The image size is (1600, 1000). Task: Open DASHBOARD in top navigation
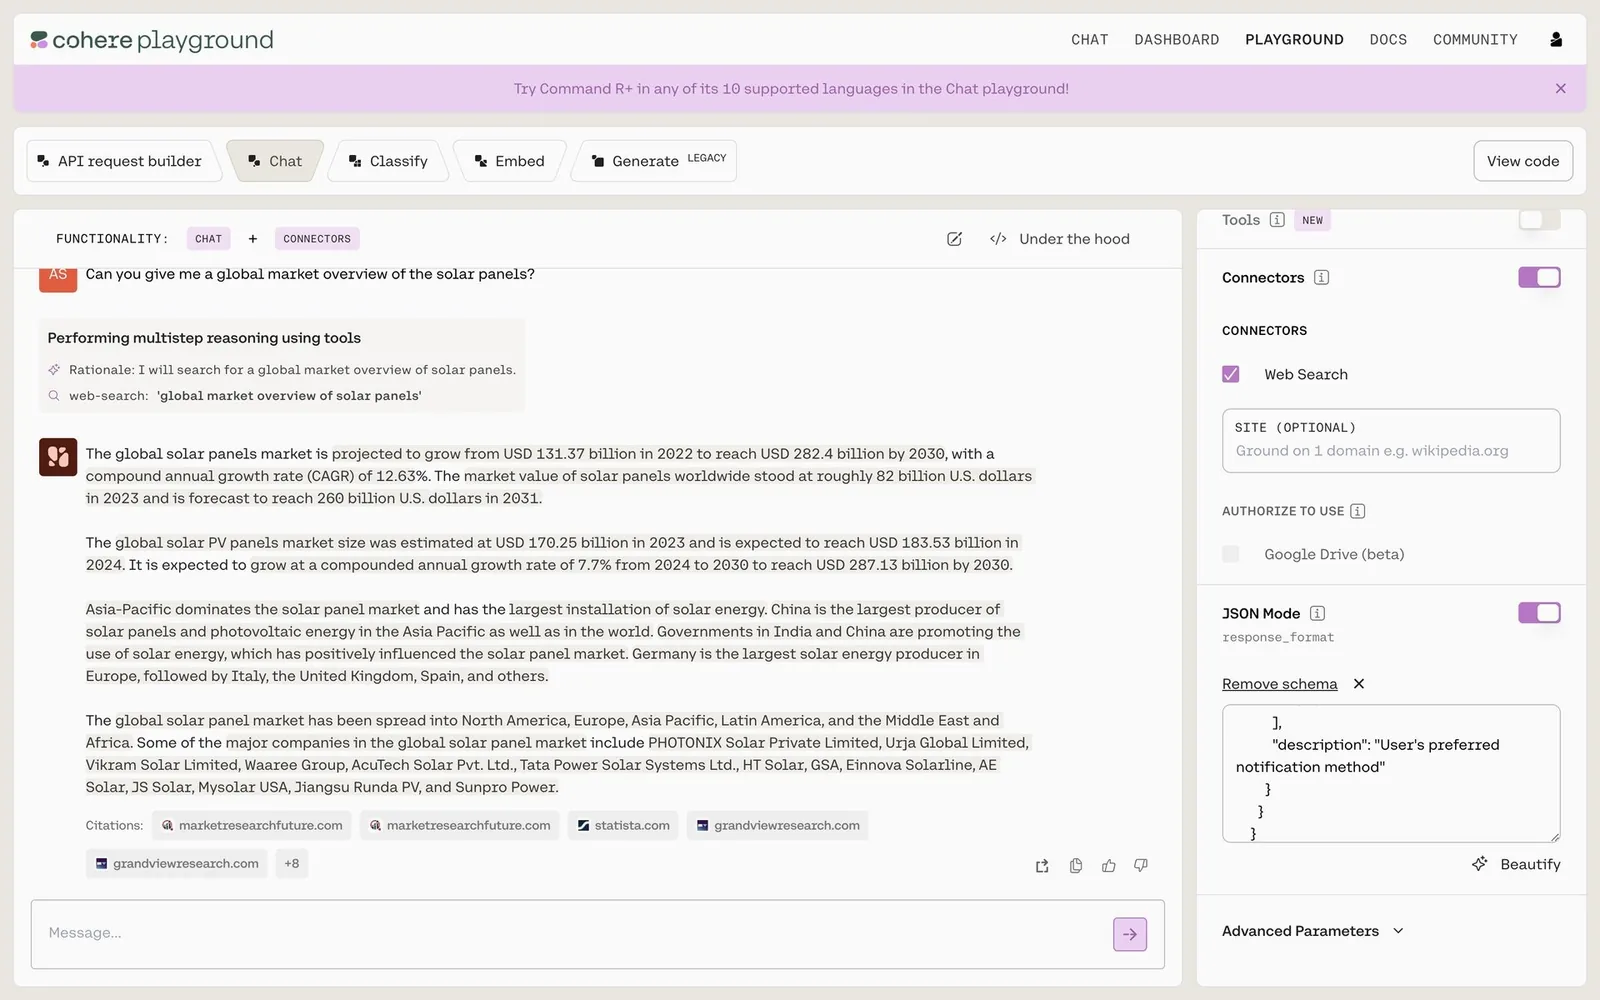click(1176, 40)
